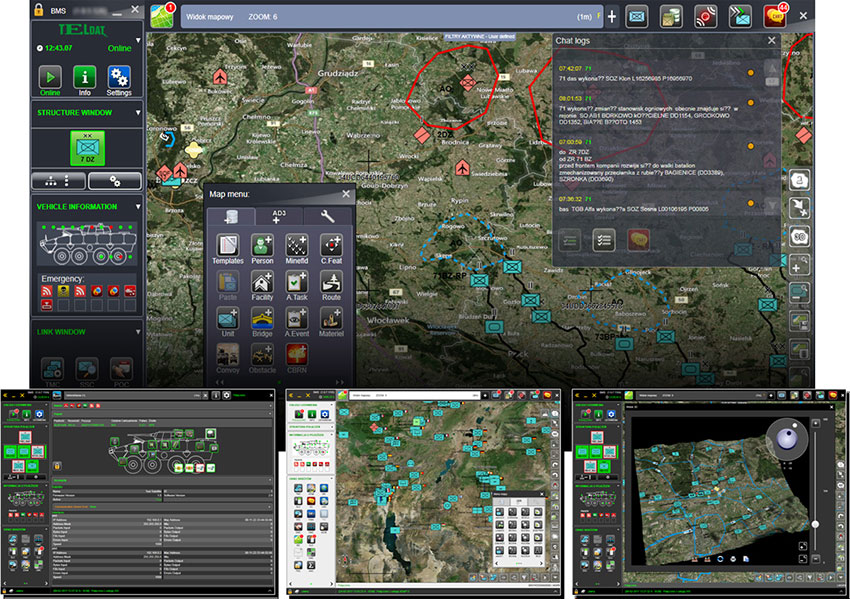Click the forward message icon in top toolbar
Screen dimensions: 850x599
(740, 17)
